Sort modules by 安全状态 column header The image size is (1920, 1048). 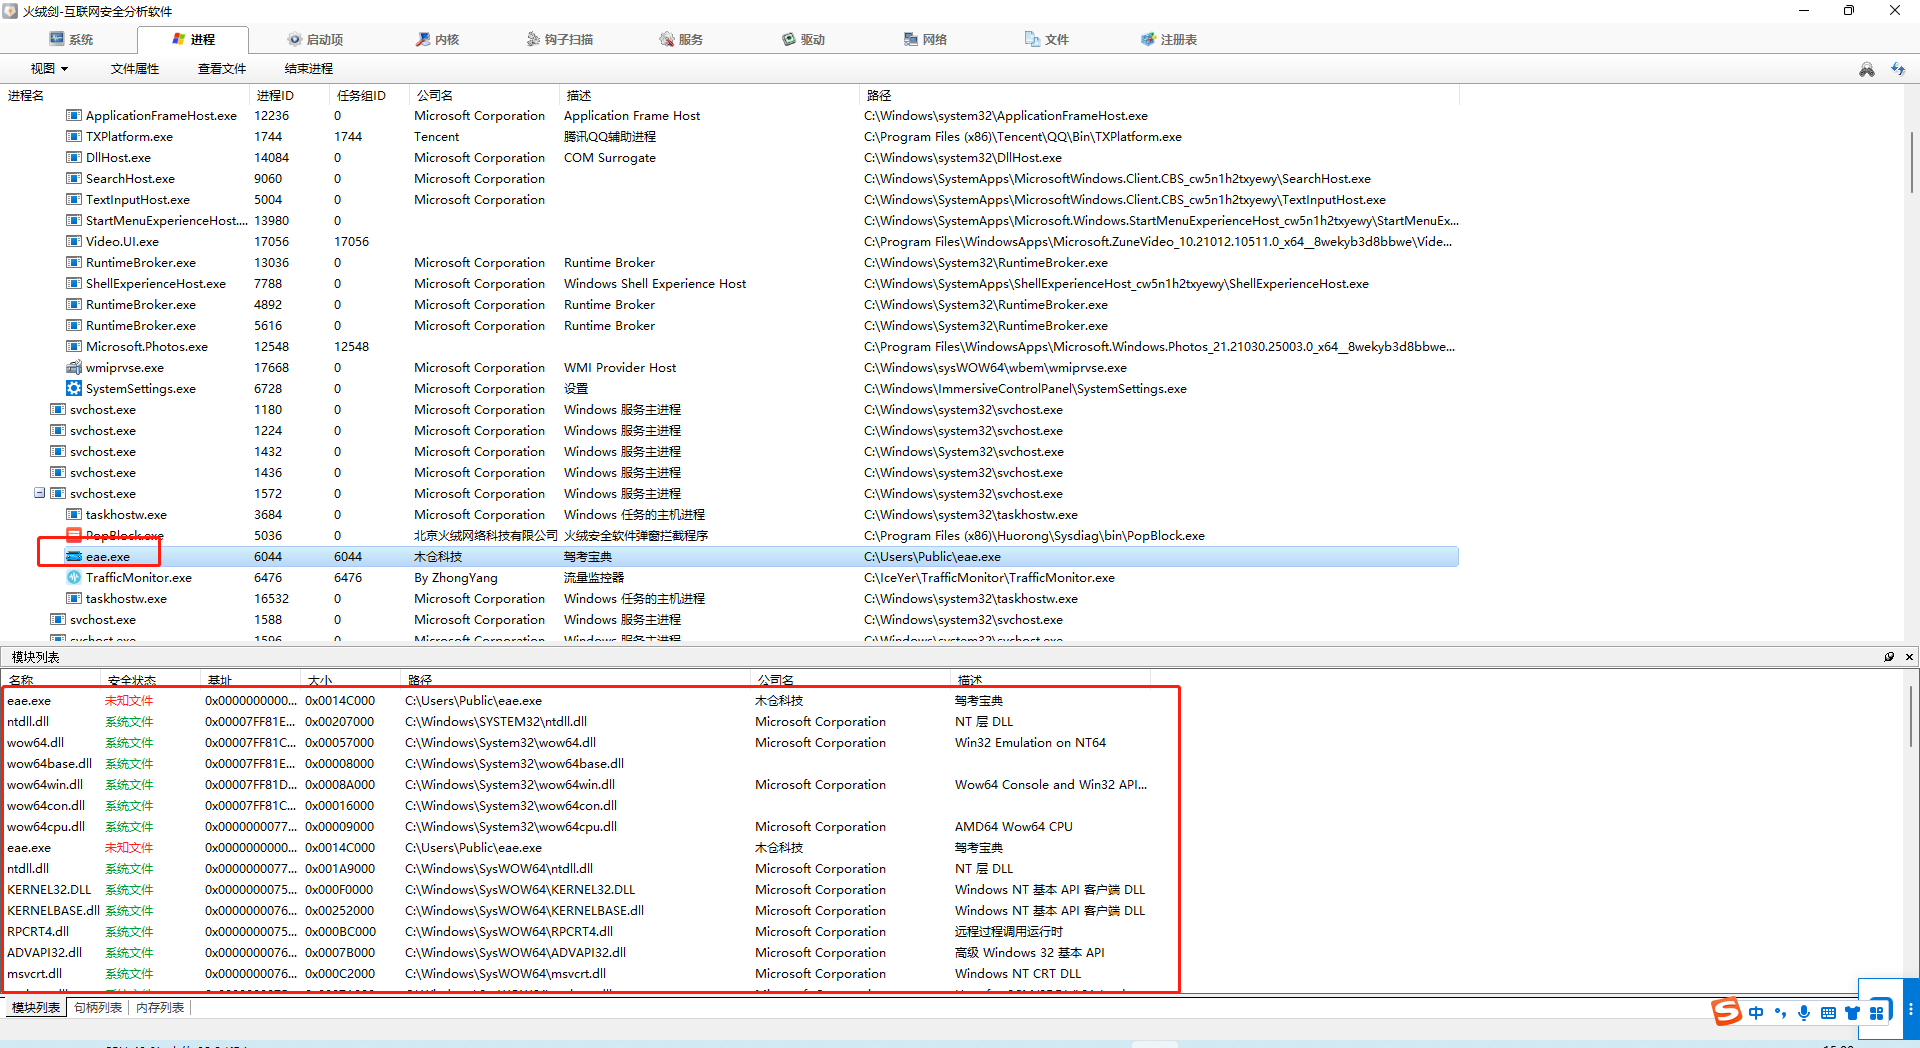point(150,680)
